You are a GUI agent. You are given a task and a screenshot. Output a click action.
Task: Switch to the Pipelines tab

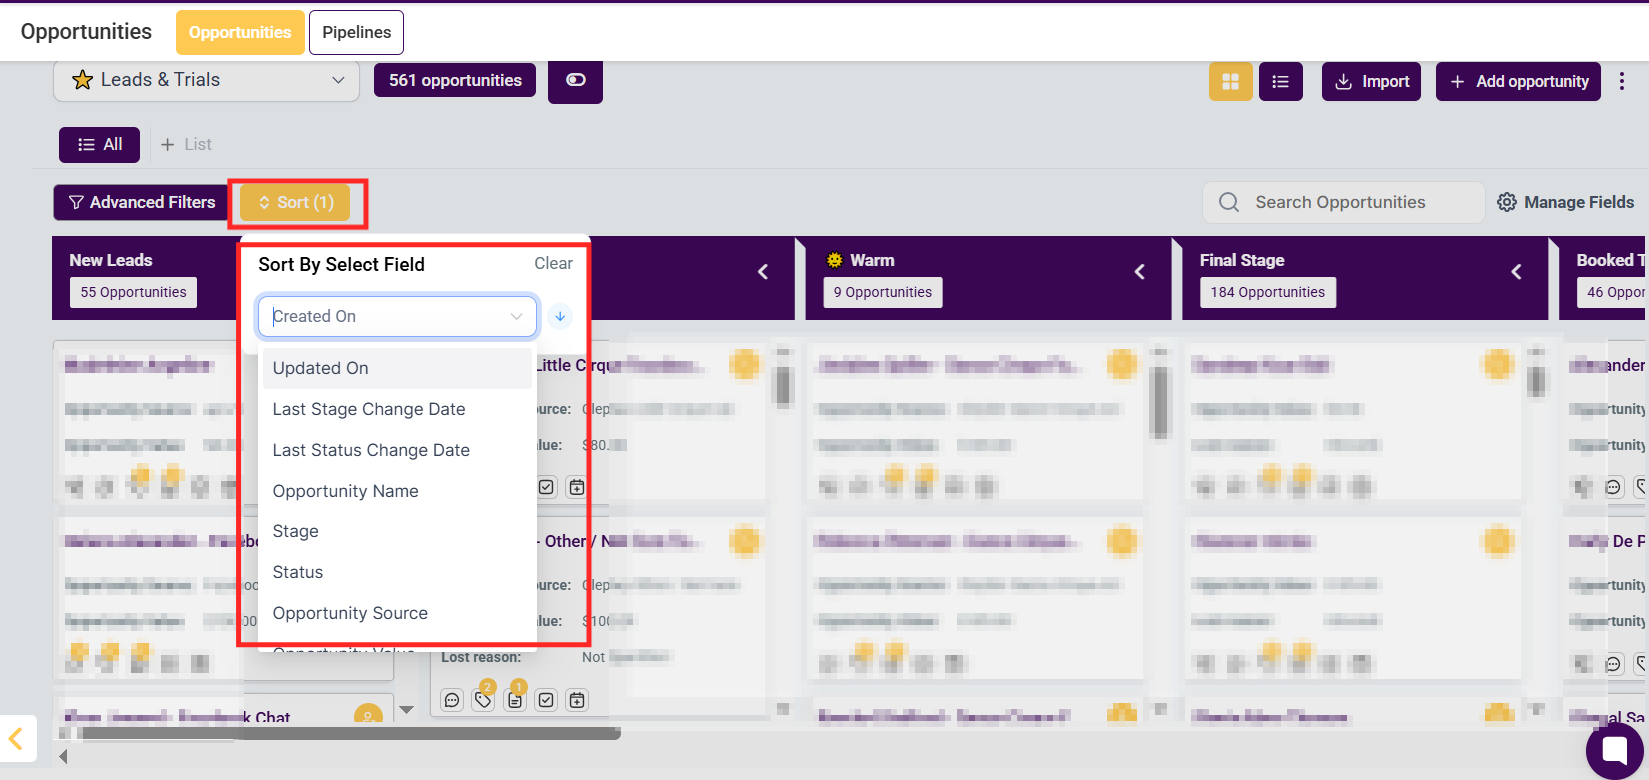pos(357,32)
